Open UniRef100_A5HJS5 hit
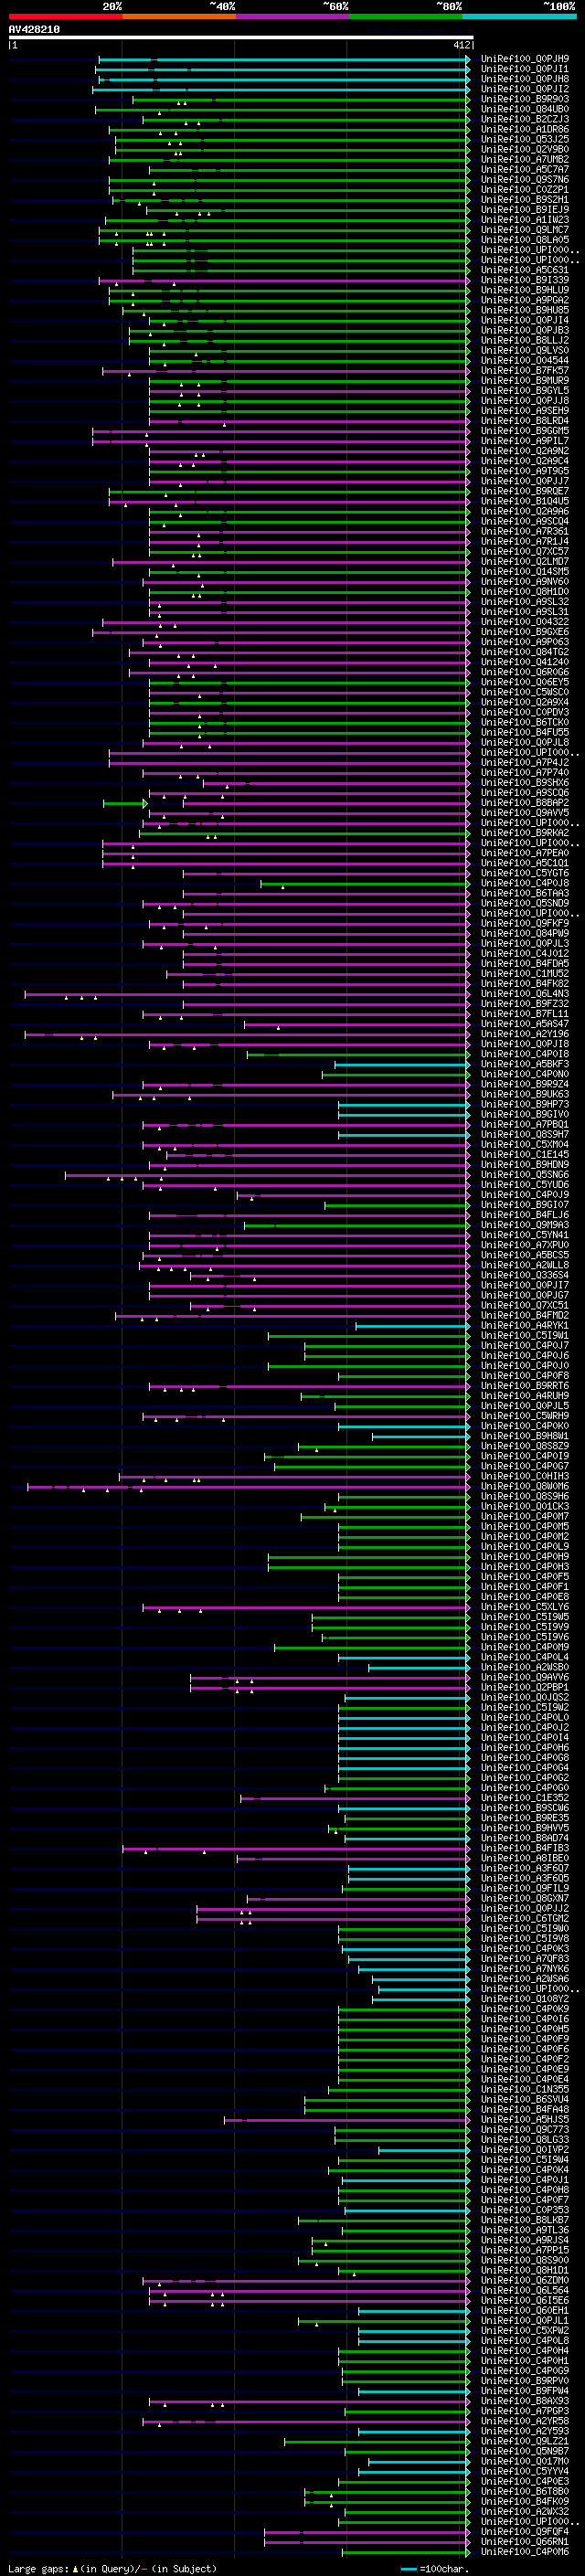Screen dimensions: 585x2576 coord(525,2120)
